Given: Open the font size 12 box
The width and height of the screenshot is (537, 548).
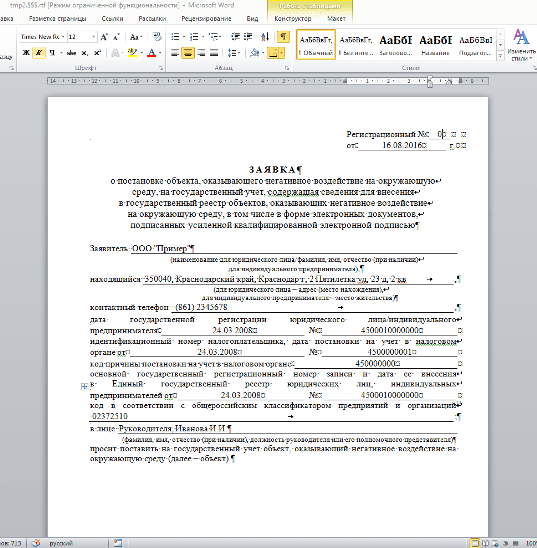Looking at the screenshot, I should click(82, 37).
